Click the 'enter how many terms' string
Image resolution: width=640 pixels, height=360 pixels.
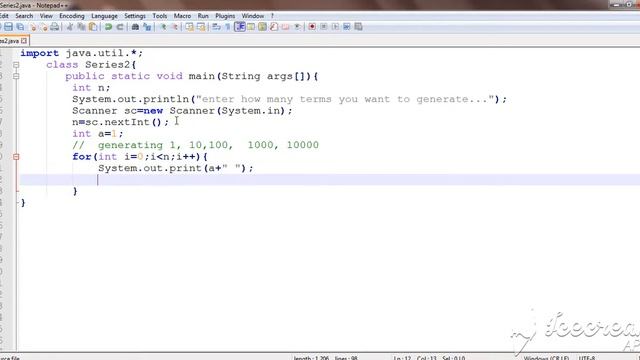345,99
